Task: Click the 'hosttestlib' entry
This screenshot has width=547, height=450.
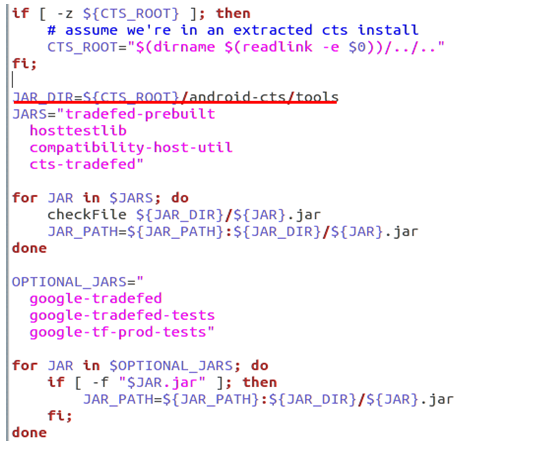Action: click(78, 131)
